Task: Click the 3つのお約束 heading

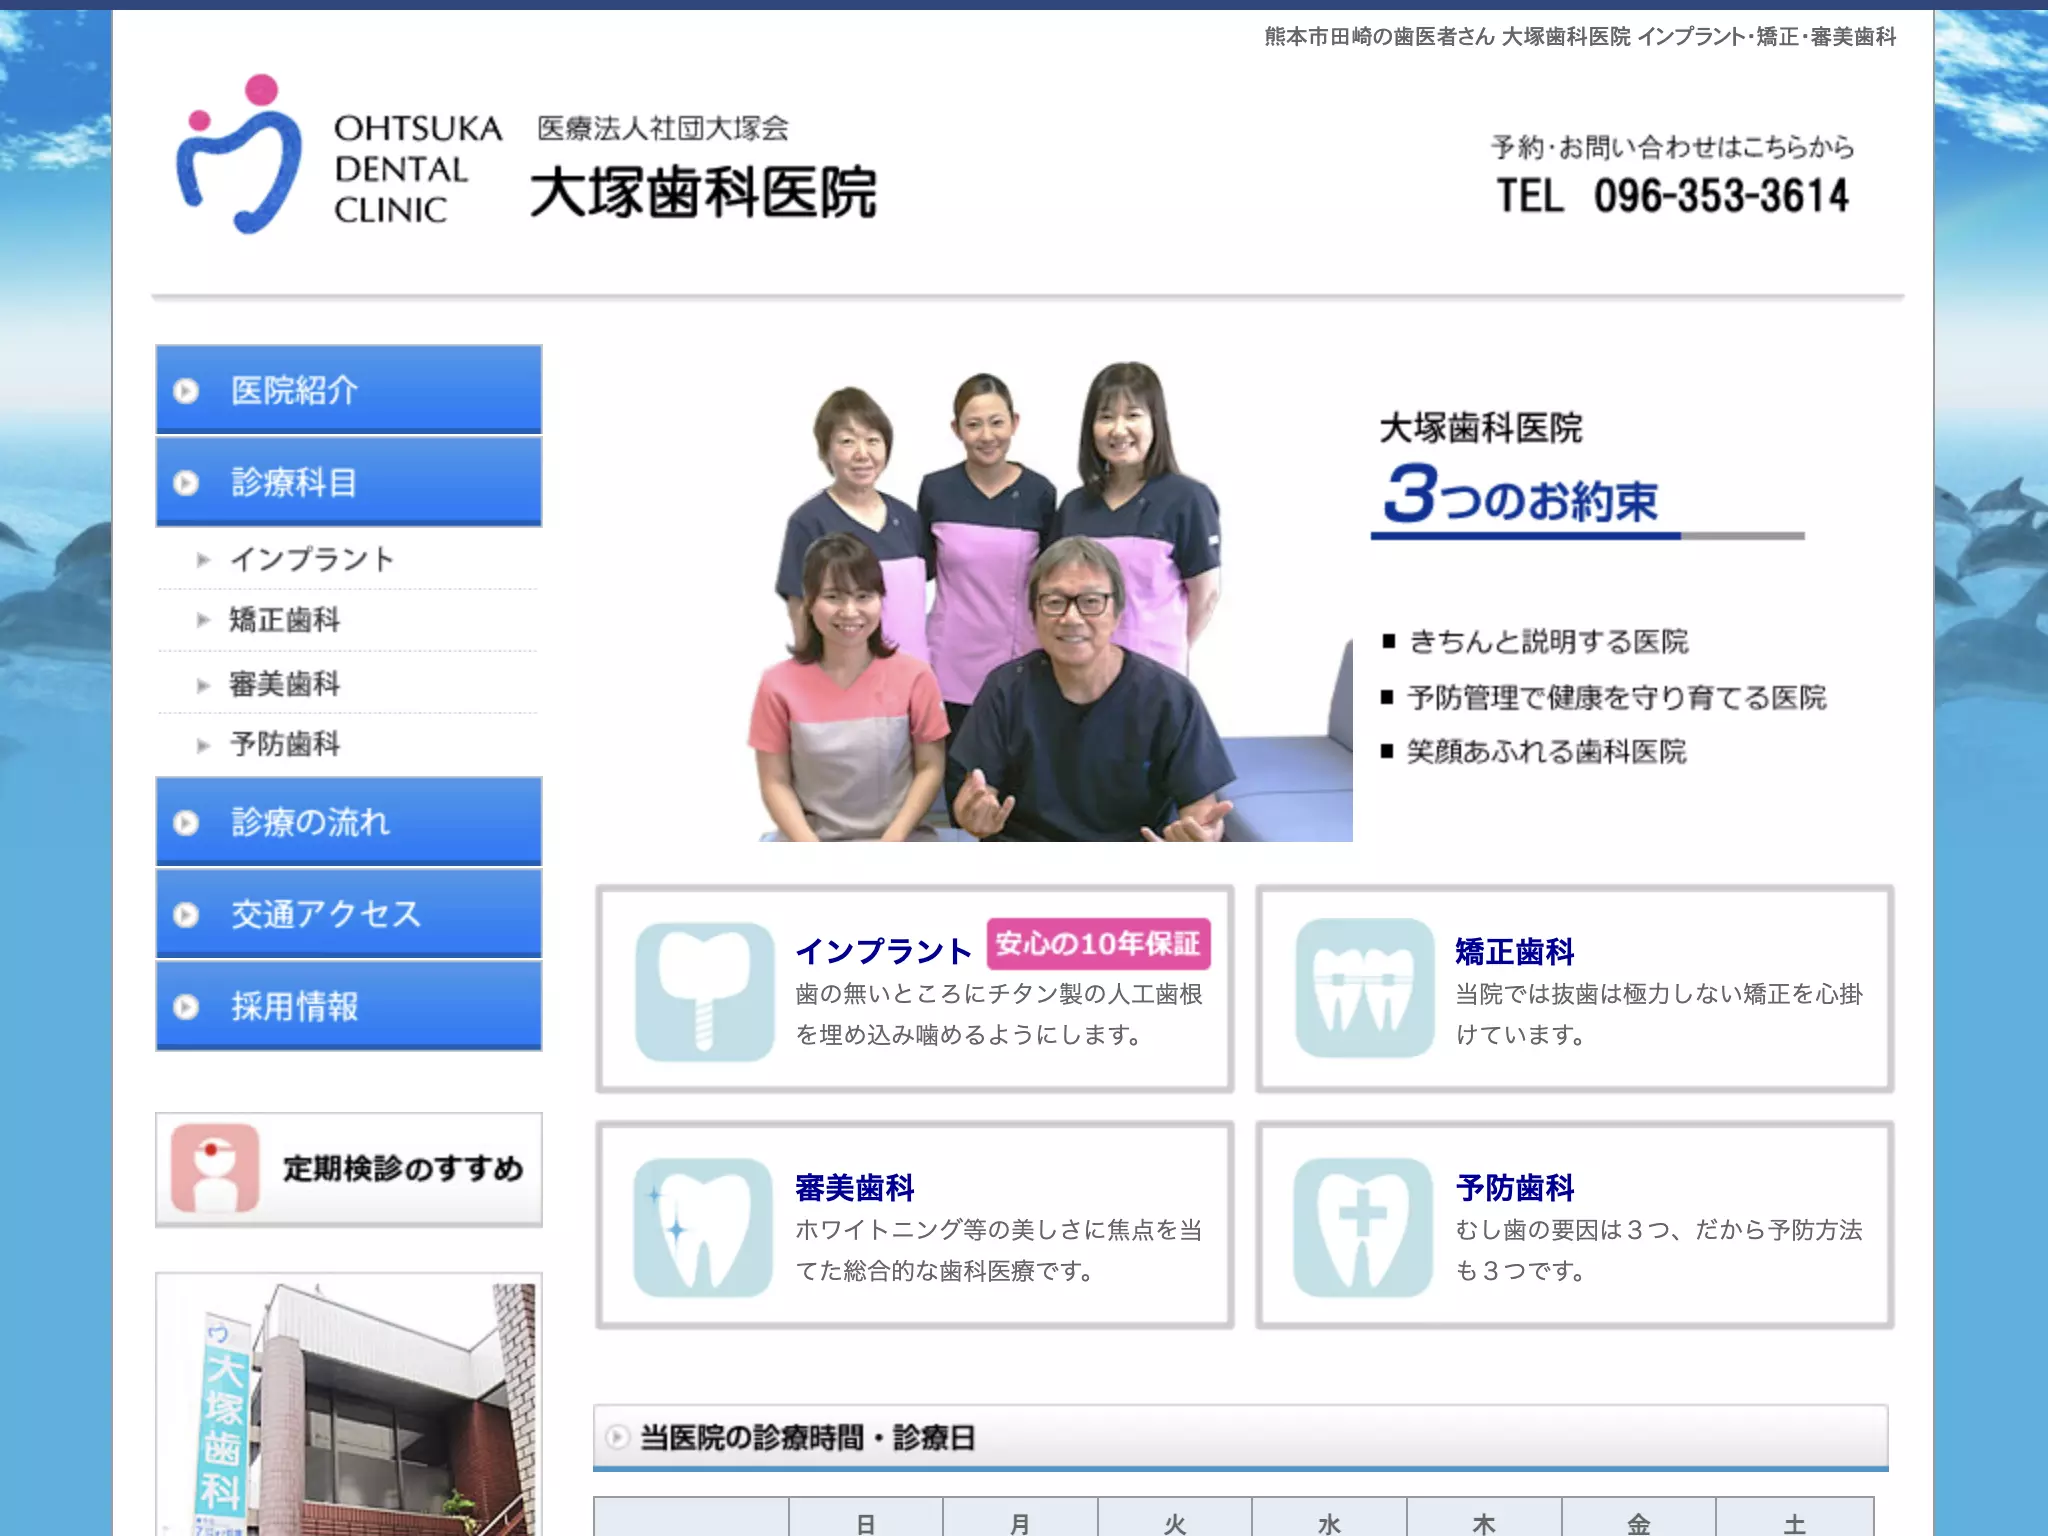Action: point(1520,494)
